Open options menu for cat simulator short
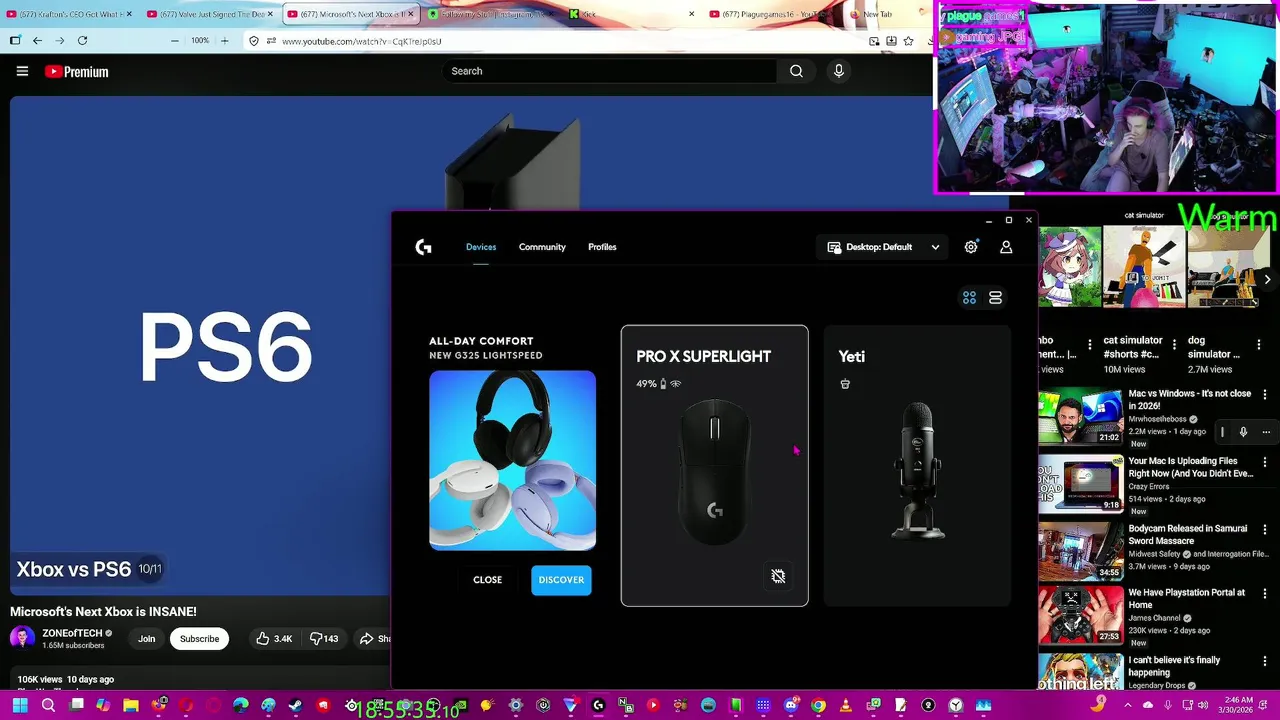The image size is (1280, 720). [1174, 344]
